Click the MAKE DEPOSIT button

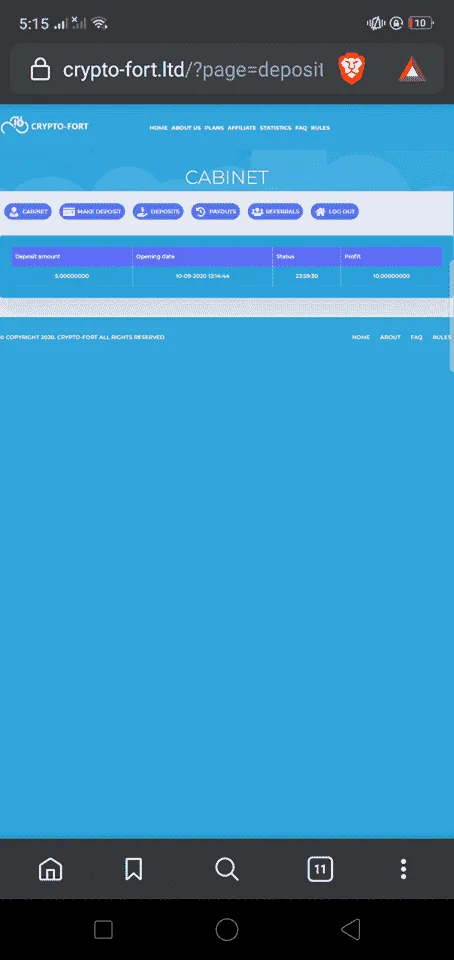[92, 212]
